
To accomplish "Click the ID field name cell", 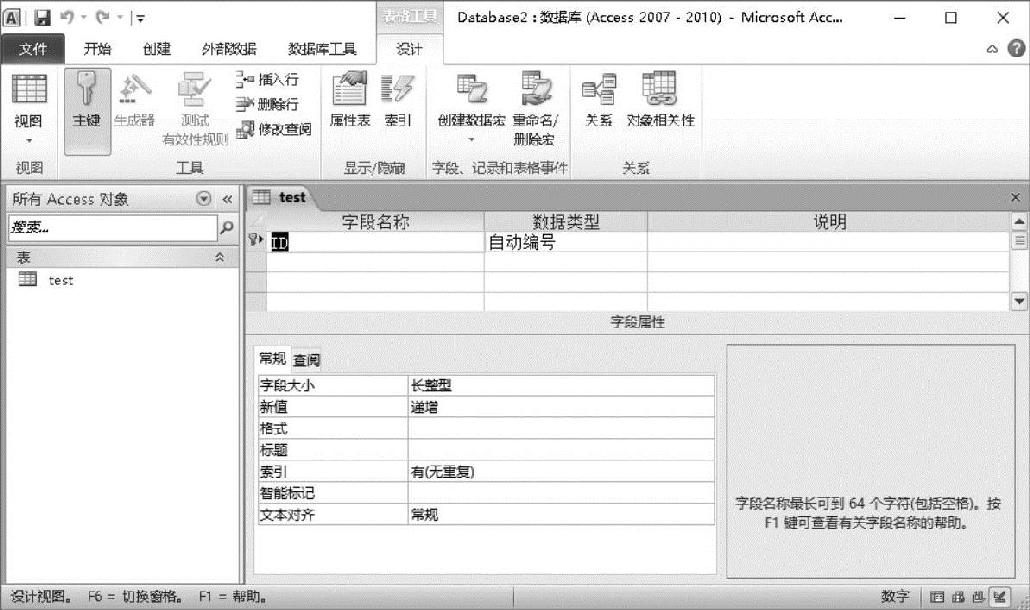I will pos(375,242).
